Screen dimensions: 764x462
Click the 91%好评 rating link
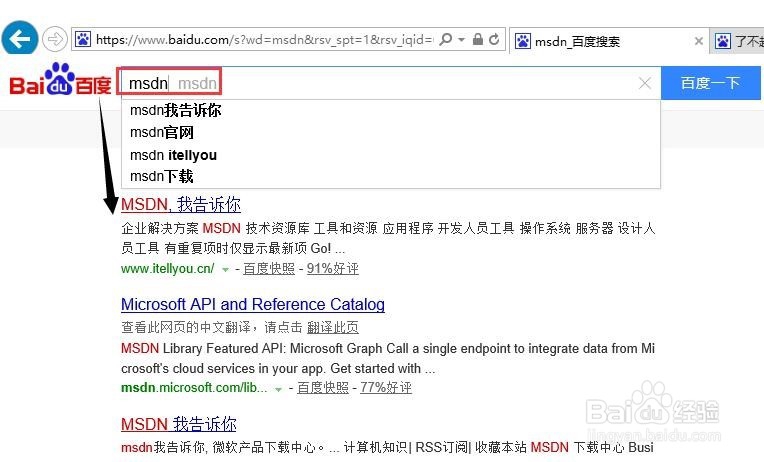point(332,269)
